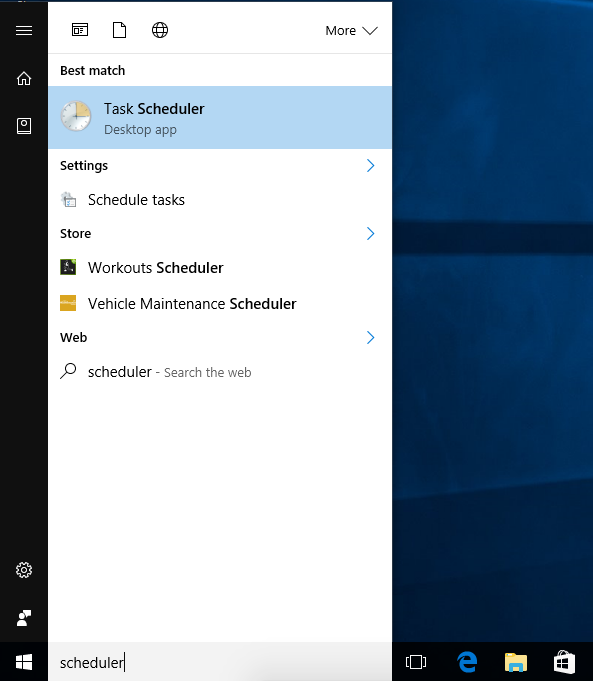Viewport: 593px width, 681px height.
Task: Filter results by Documents icon
Action: click(119, 30)
